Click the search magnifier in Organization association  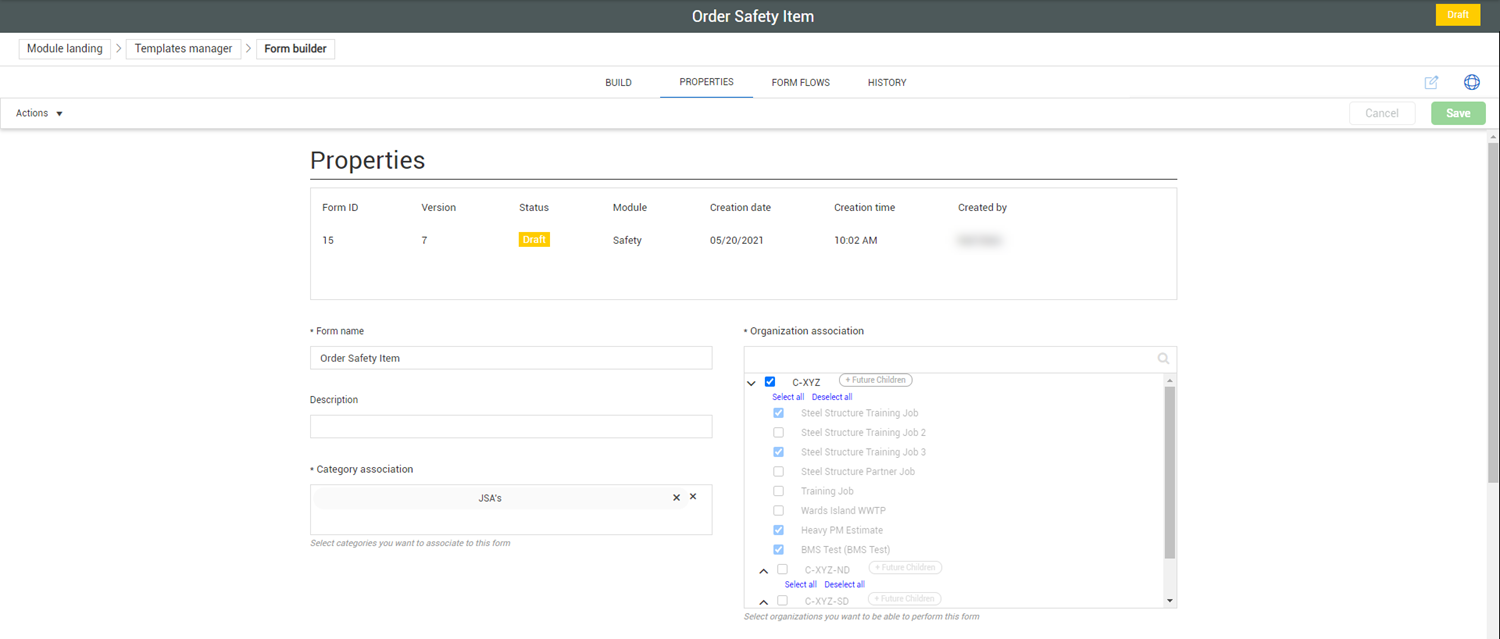[x=1163, y=358]
